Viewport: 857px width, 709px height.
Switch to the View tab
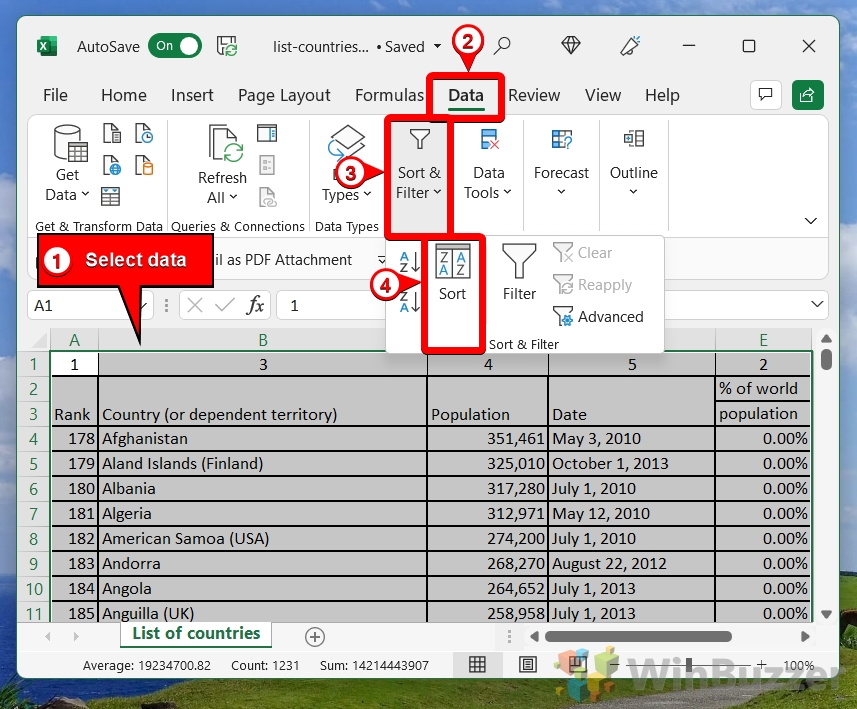click(603, 95)
